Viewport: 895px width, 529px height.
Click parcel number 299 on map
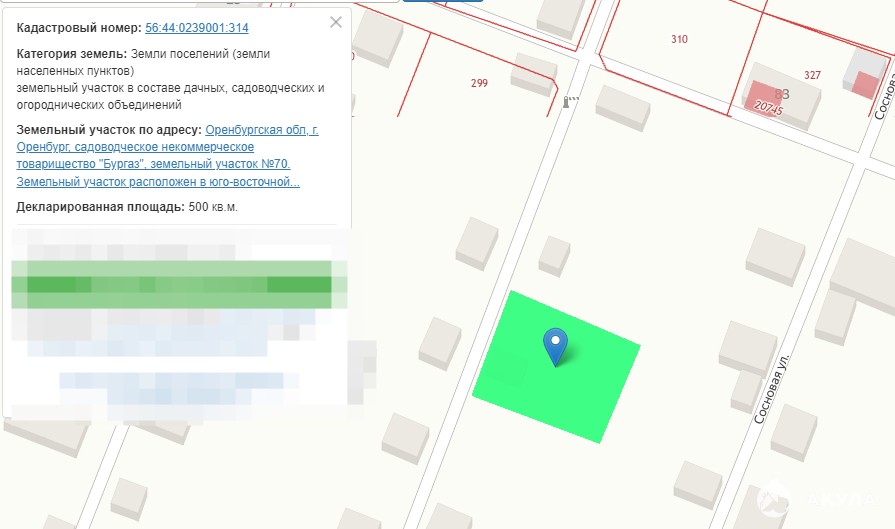click(479, 83)
